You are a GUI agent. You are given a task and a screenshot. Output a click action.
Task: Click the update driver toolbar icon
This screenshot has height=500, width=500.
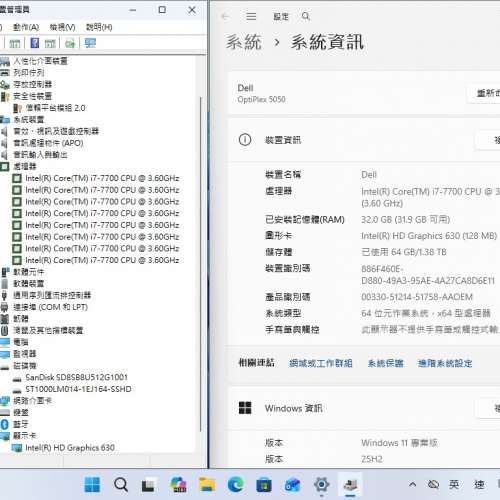tap(70, 43)
